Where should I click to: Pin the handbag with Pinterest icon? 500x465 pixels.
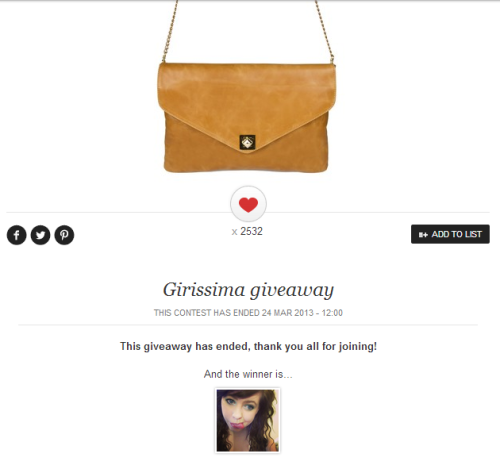(64, 235)
